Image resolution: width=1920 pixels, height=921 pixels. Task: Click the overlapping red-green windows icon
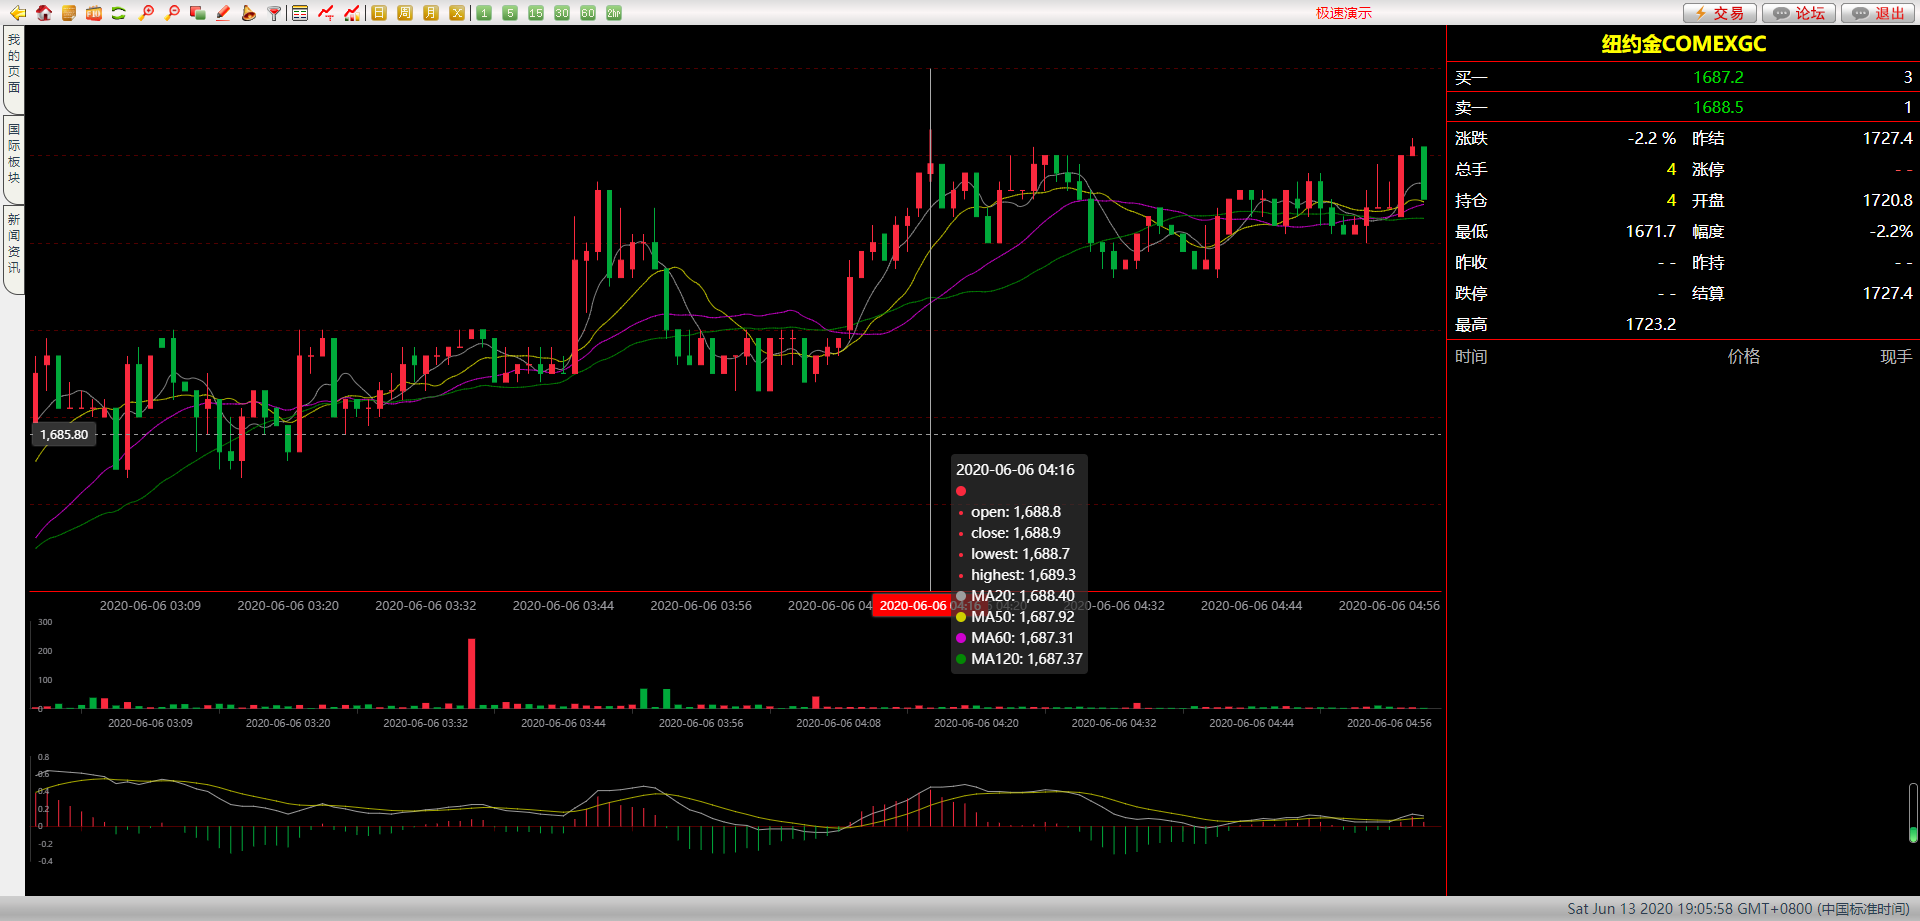click(197, 13)
